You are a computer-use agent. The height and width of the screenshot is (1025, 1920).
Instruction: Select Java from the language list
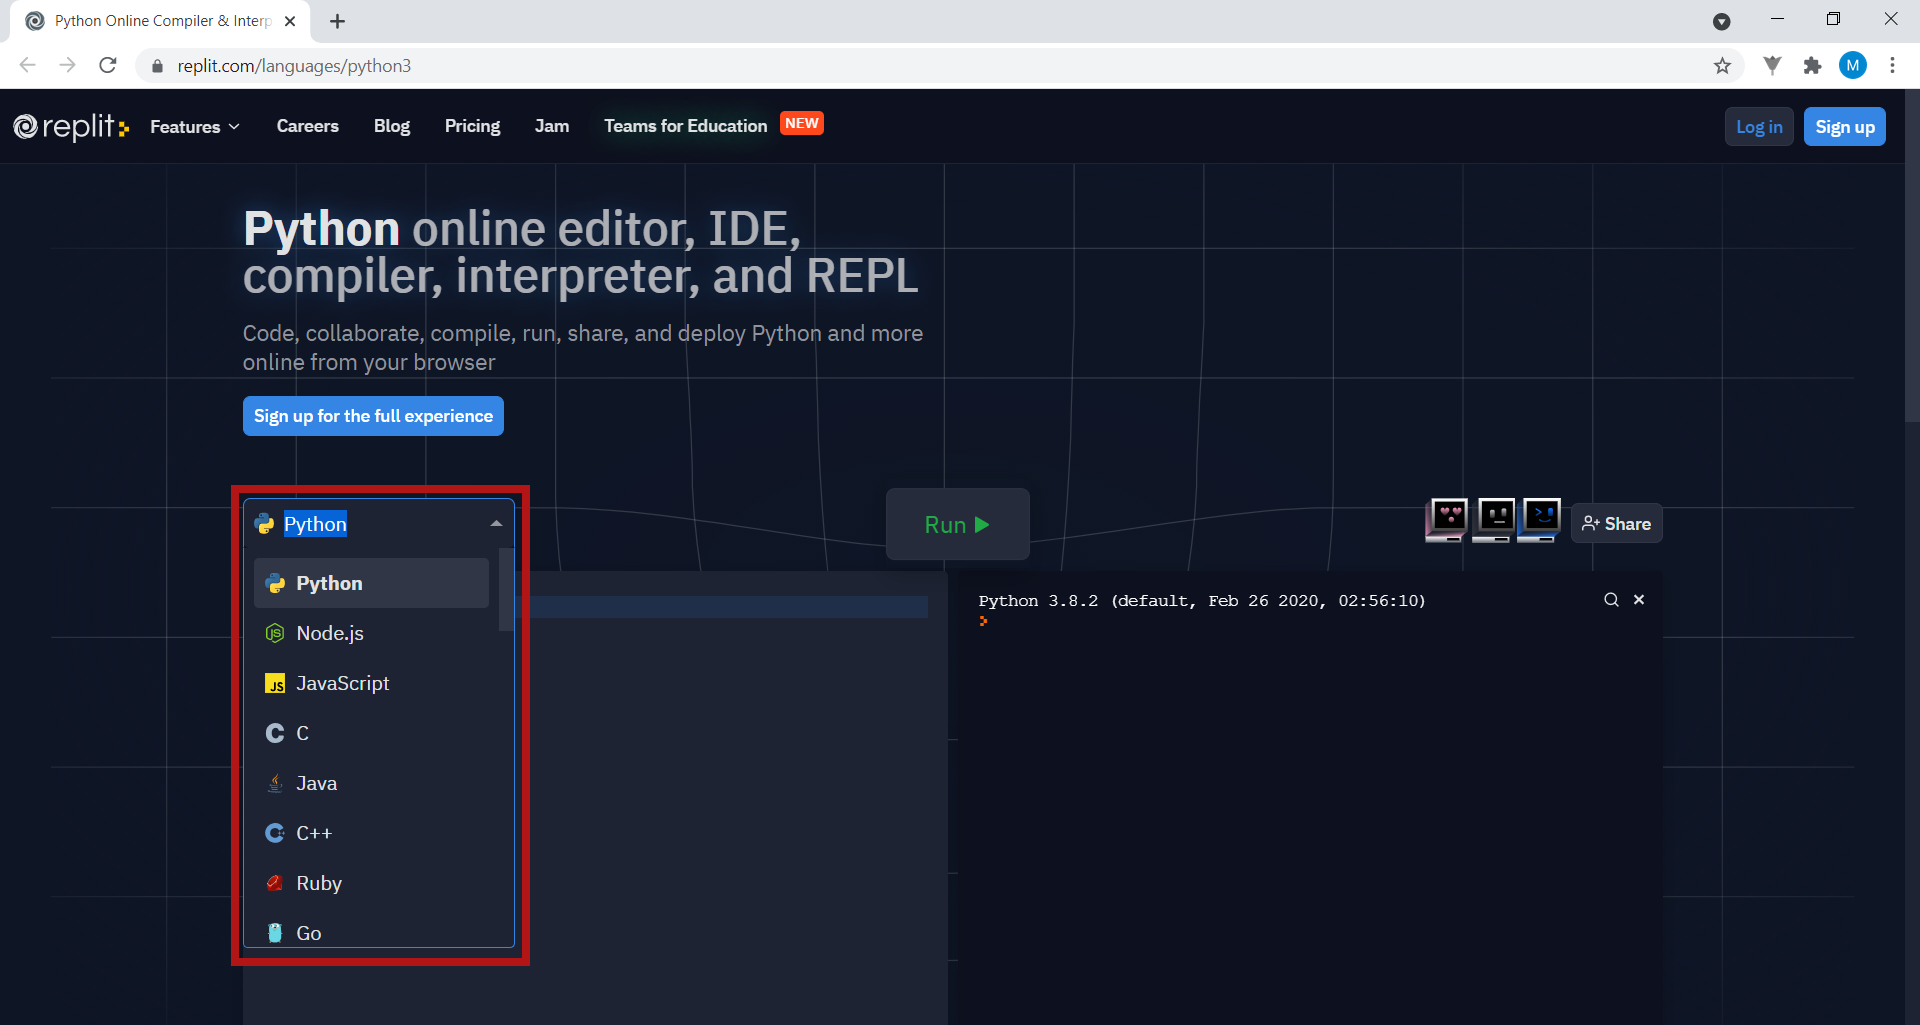point(371,783)
